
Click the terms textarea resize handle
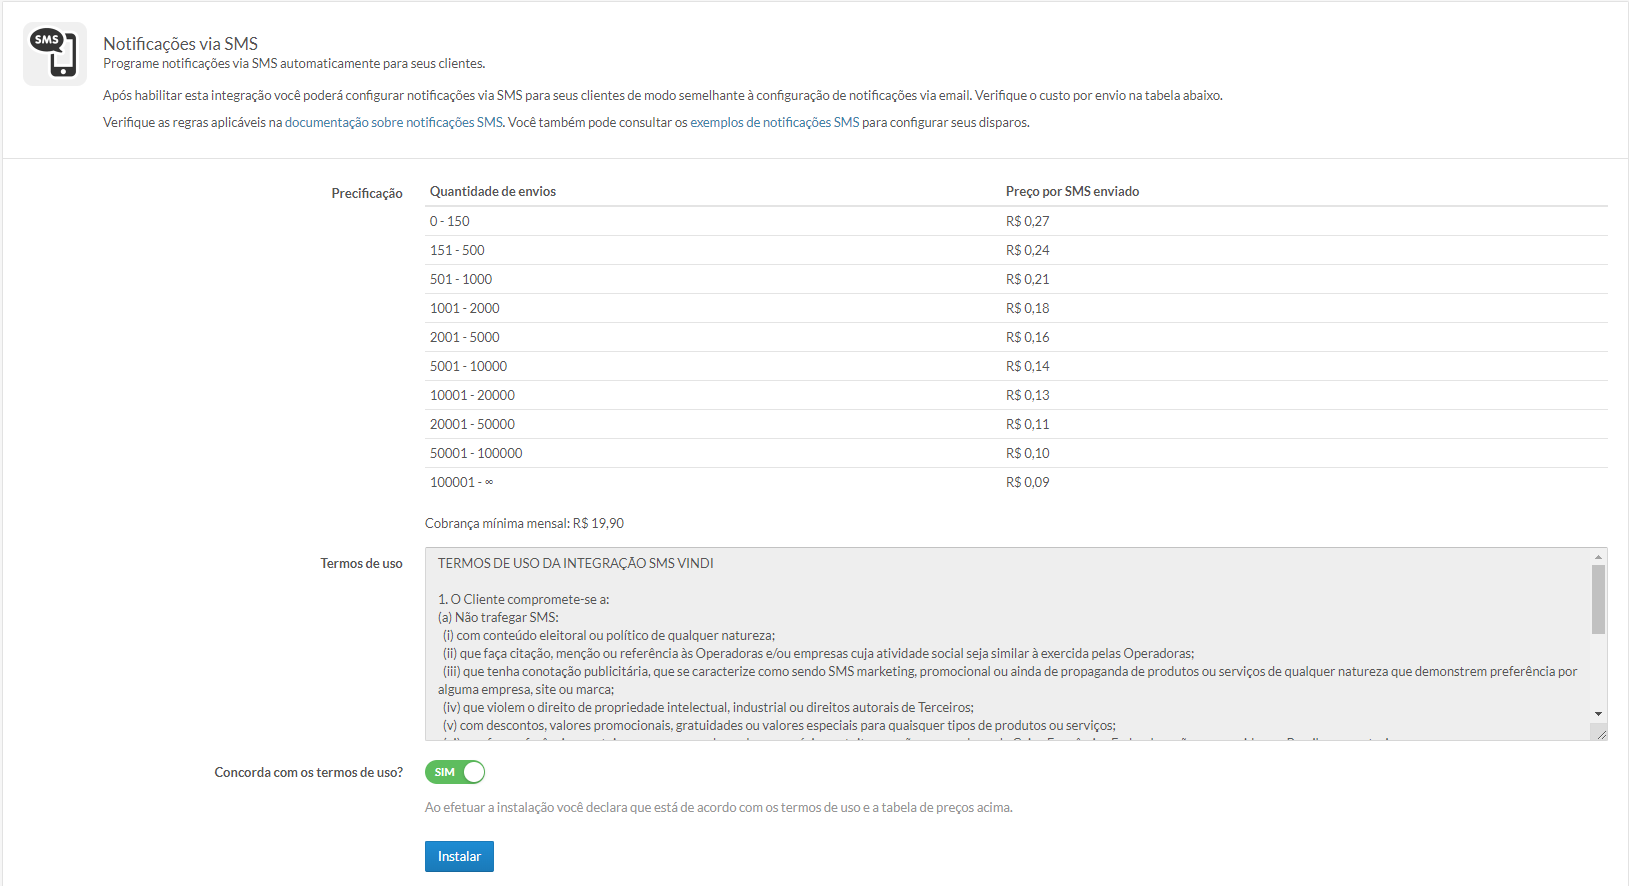[x=1601, y=734]
